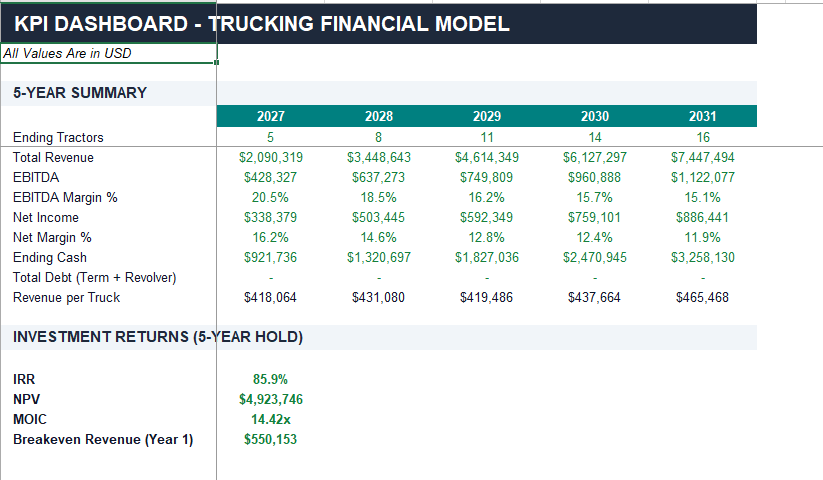This screenshot has width=823, height=480.
Task: Select Breakeven Revenue value $550,153
Action: coord(271,440)
